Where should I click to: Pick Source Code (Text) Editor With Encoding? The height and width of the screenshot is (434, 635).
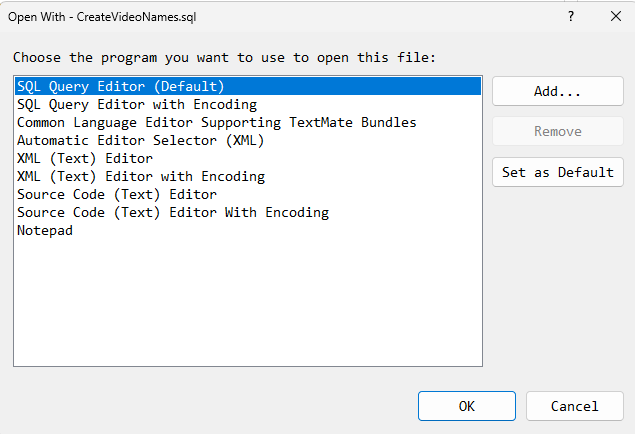[x=173, y=212]
